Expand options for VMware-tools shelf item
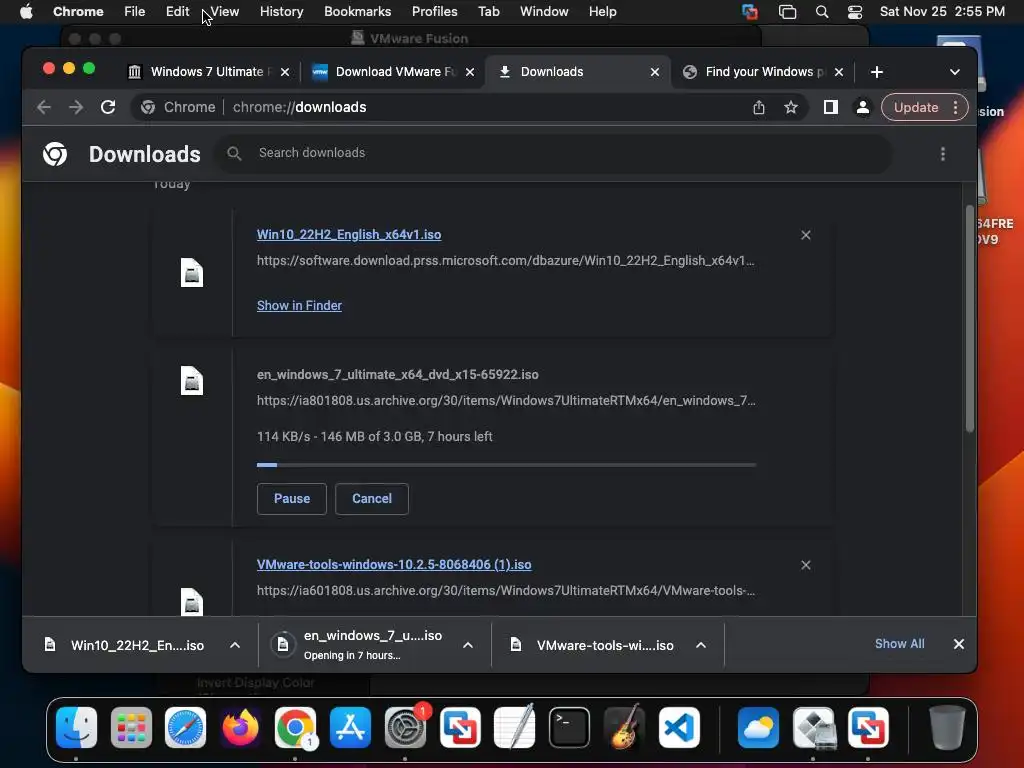This screenshot has width=1024, height=768. pos(701,645)
